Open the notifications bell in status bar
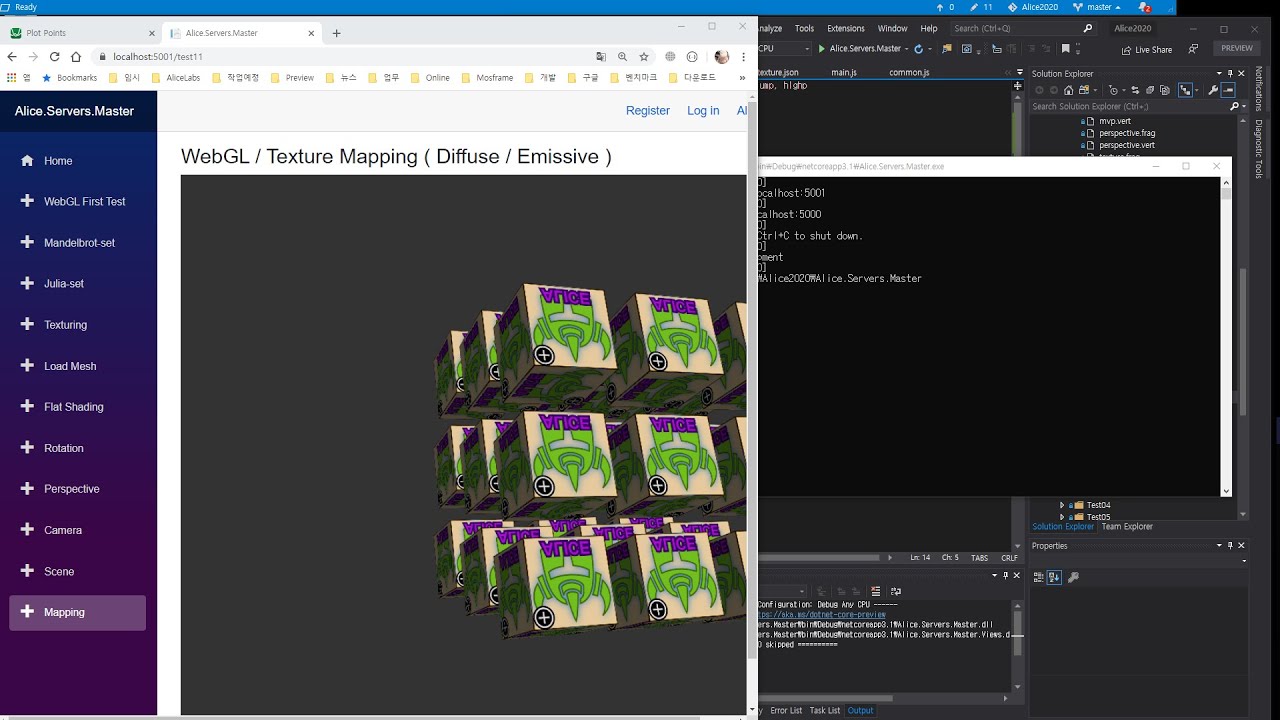Screen dimensions: 1280x720 tap(1146, 7)
